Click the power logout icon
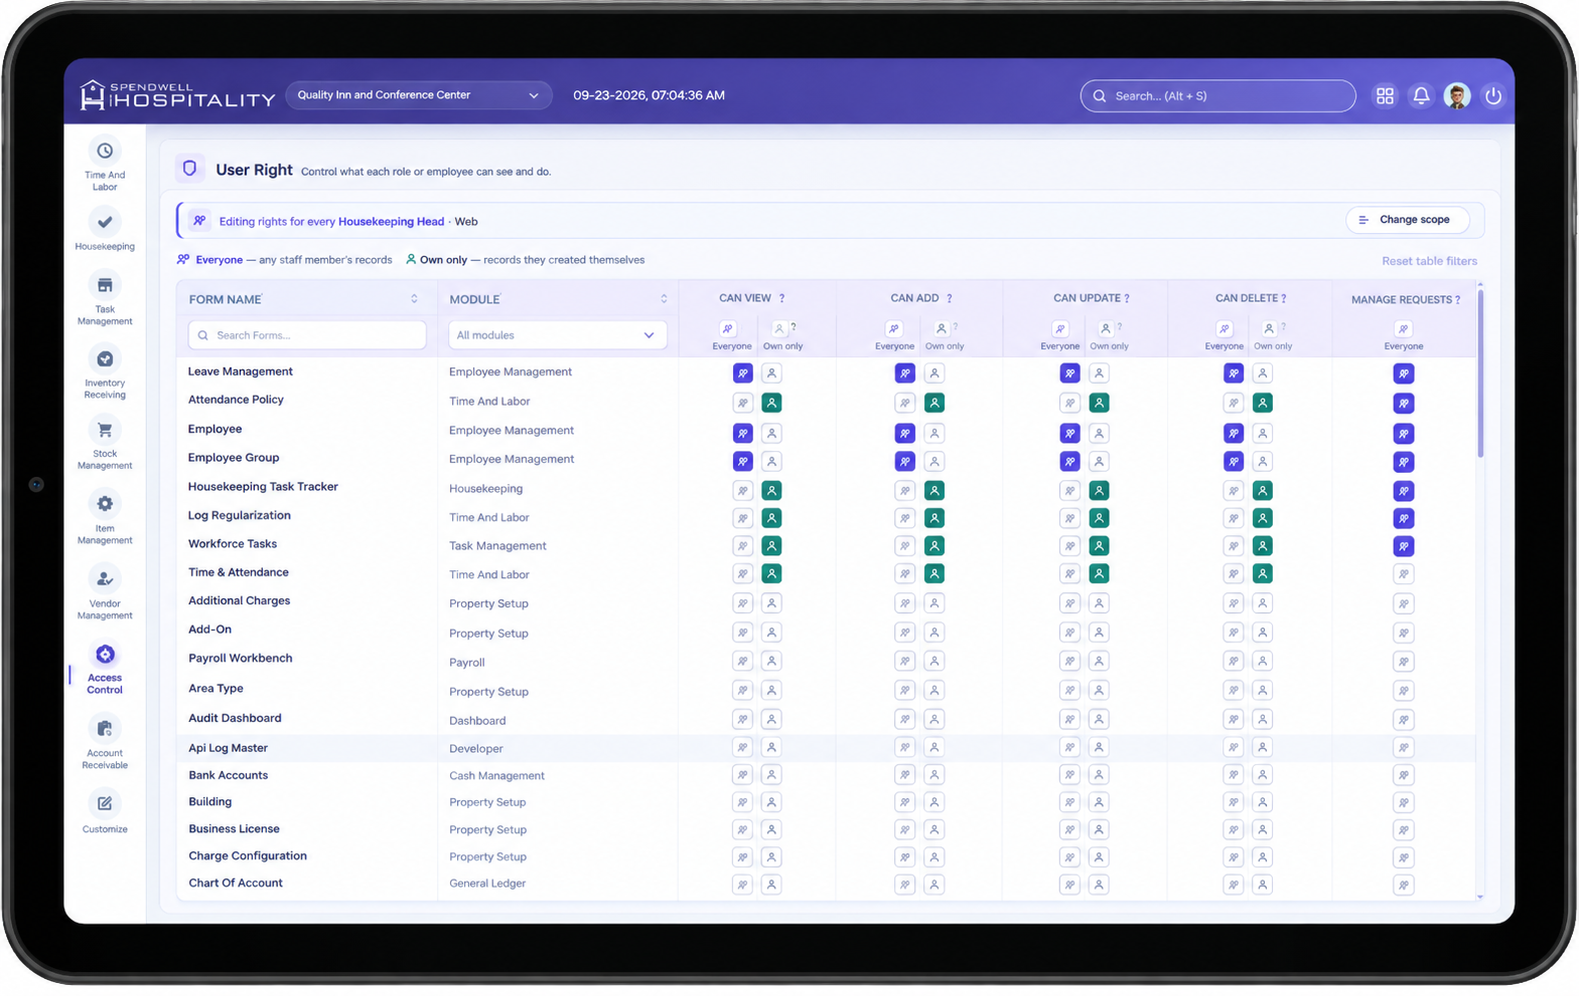The width and height of the screenshot is (1579, 996). (x=1493, y=96)
